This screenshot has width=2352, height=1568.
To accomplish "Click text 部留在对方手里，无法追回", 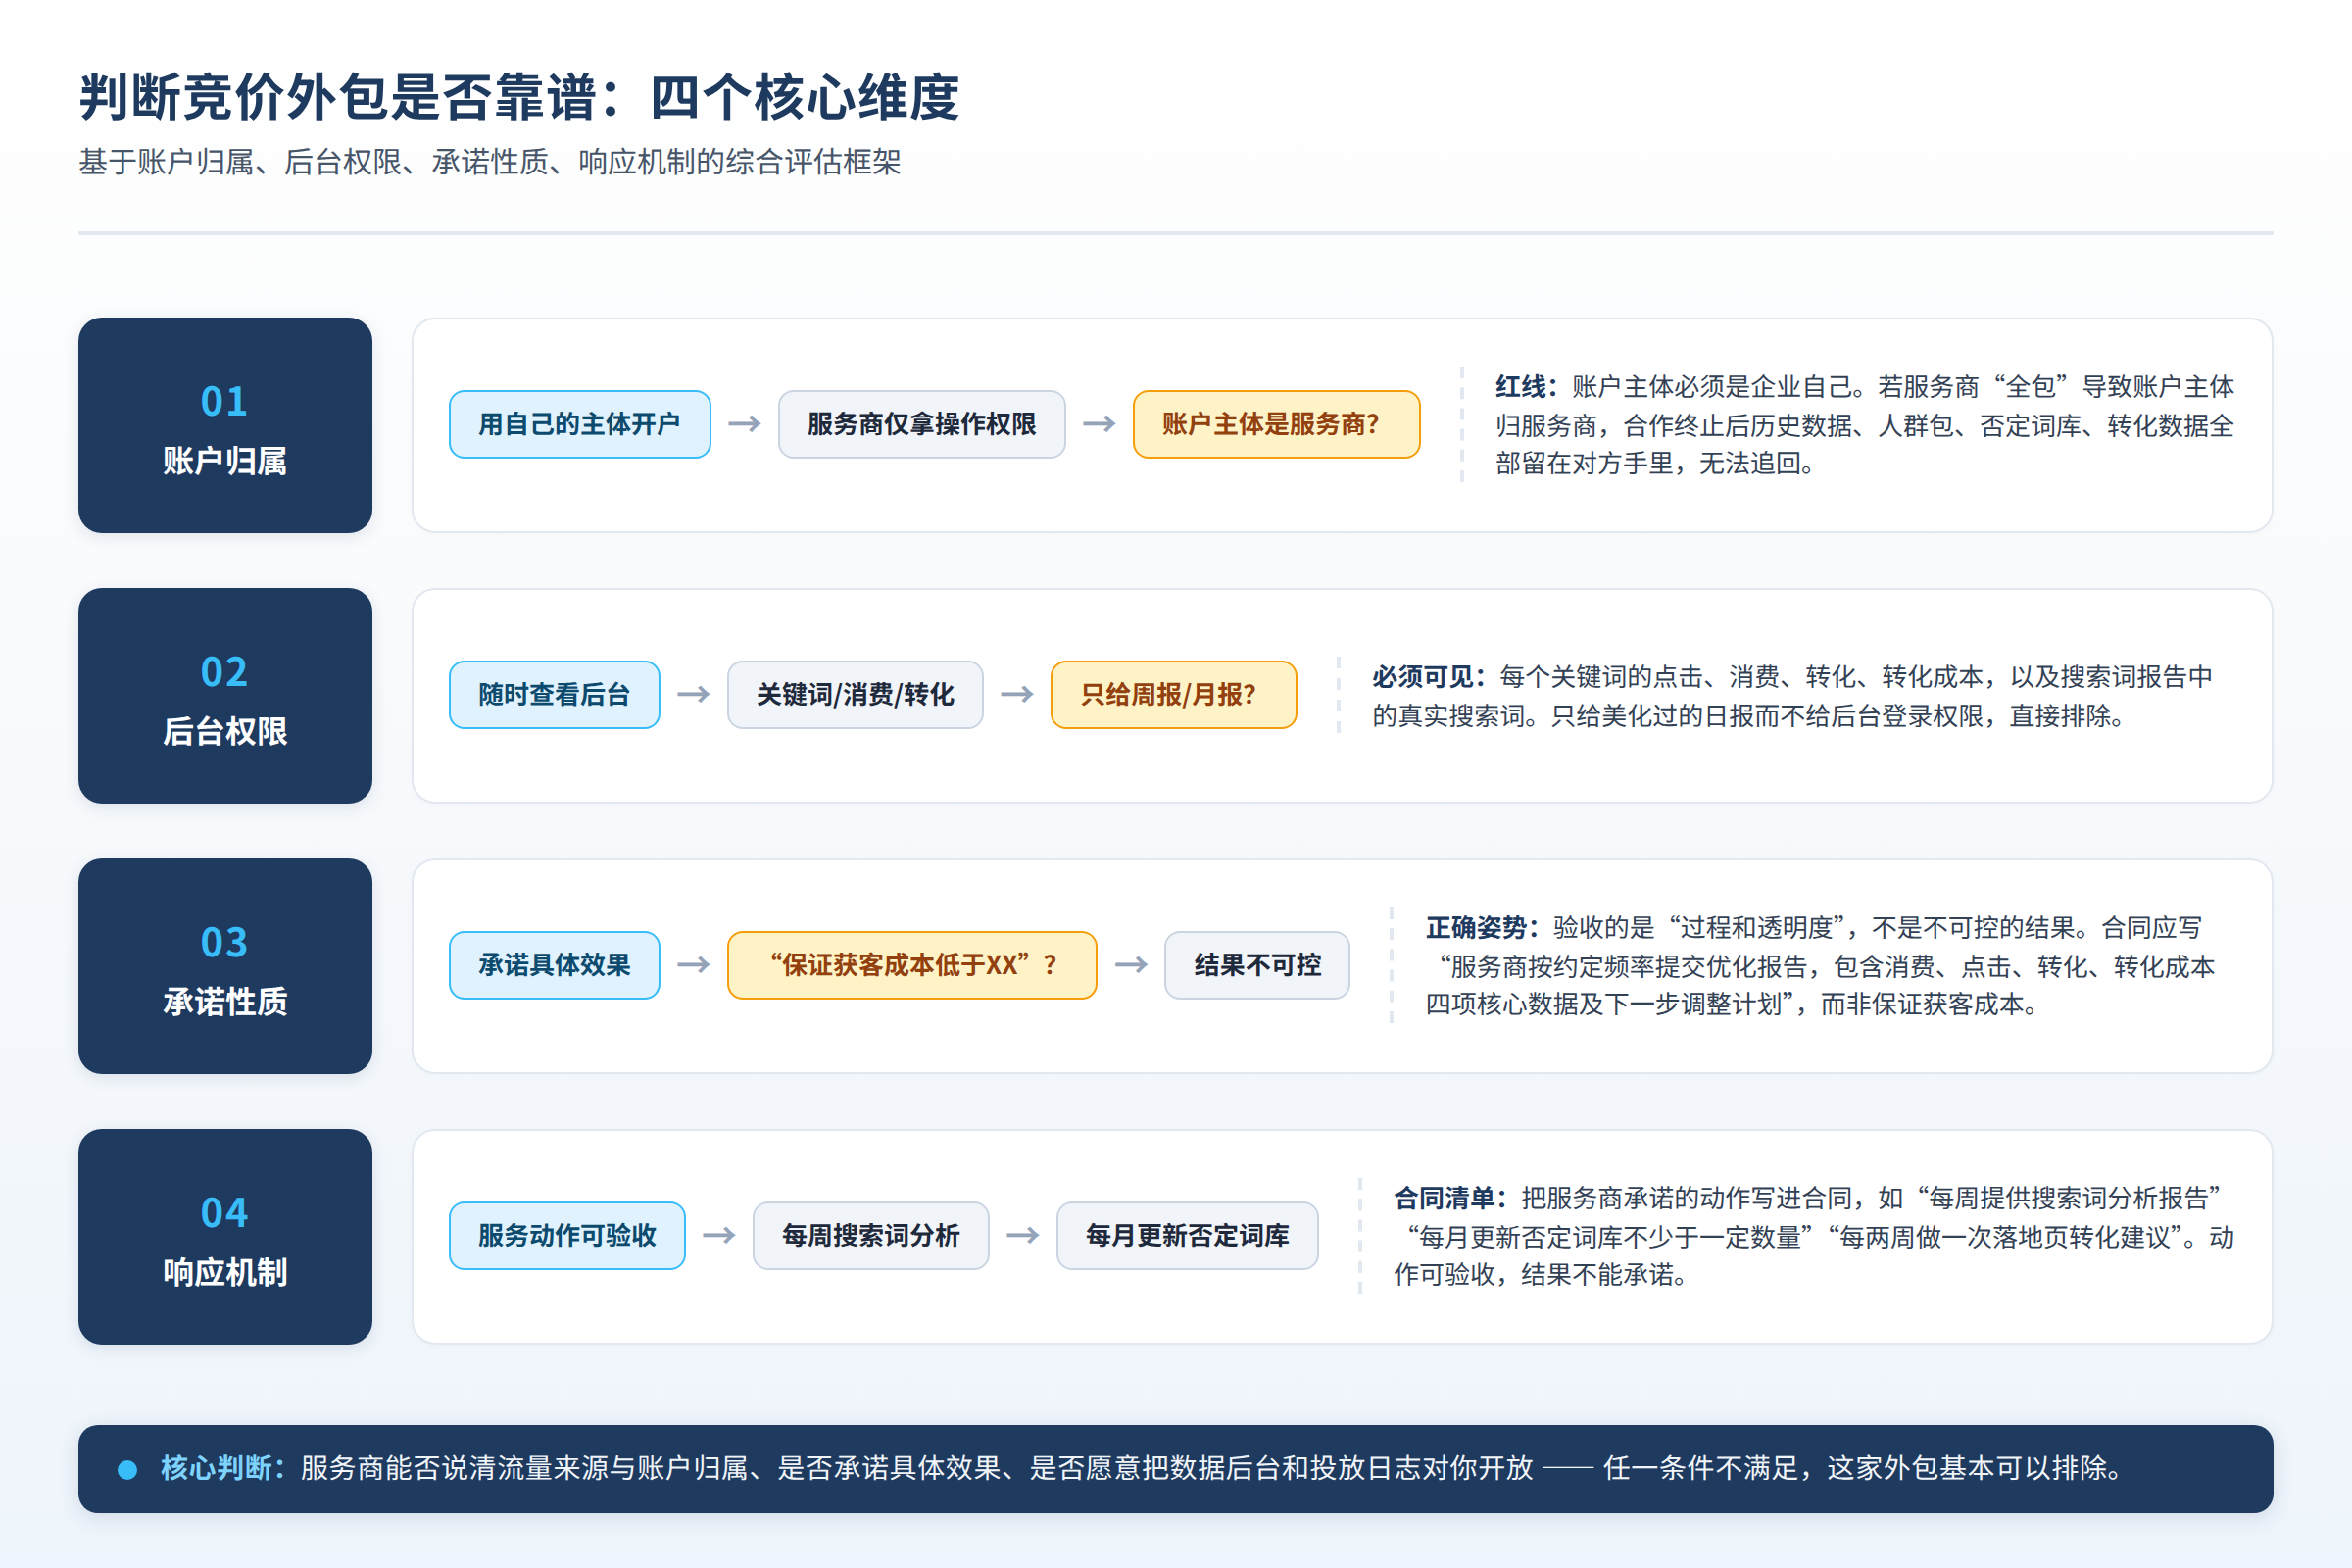I will click(x=1654, y=464).
